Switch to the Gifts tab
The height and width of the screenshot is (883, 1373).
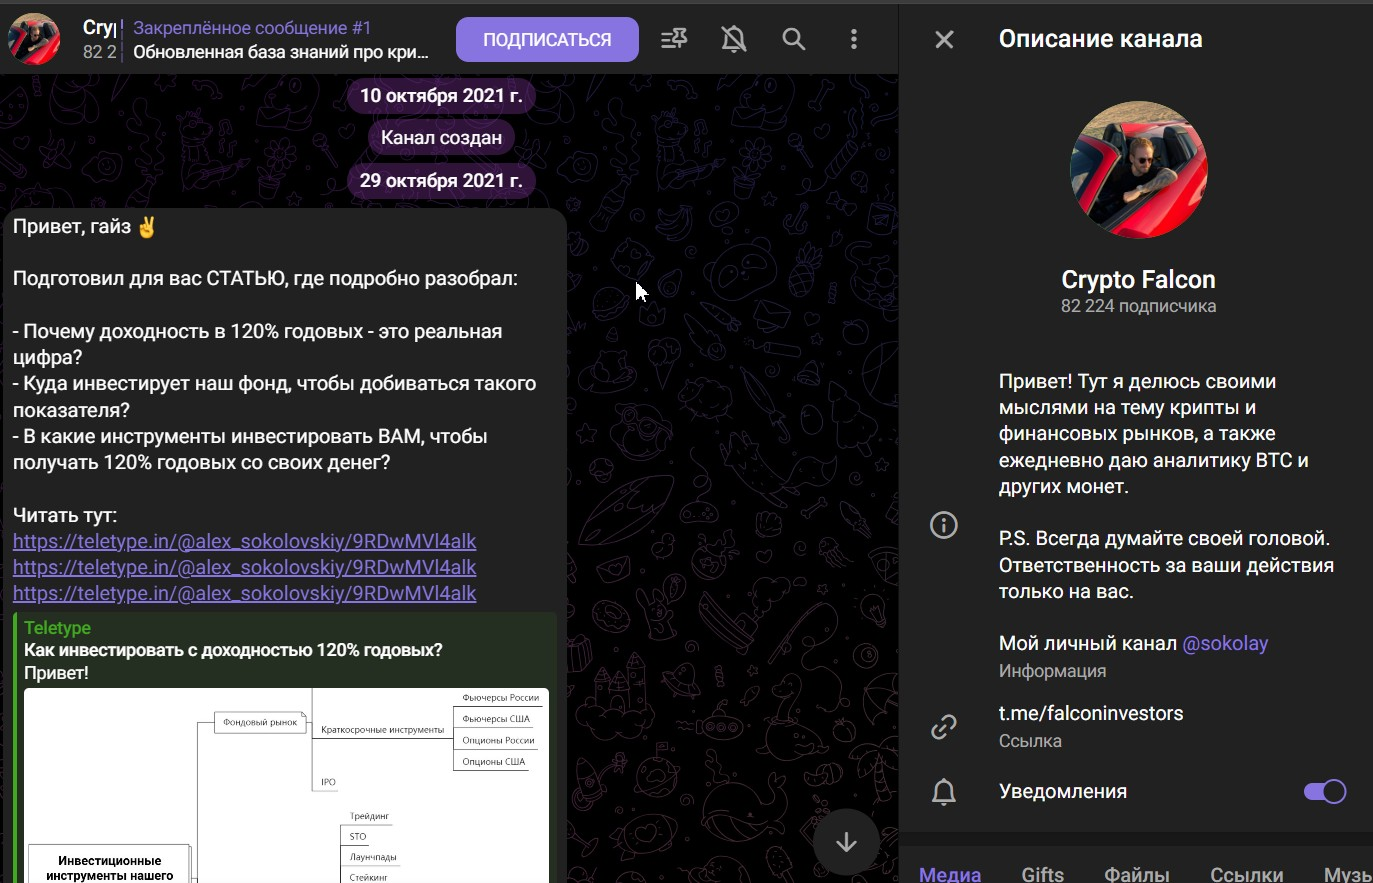point(1042,873)
